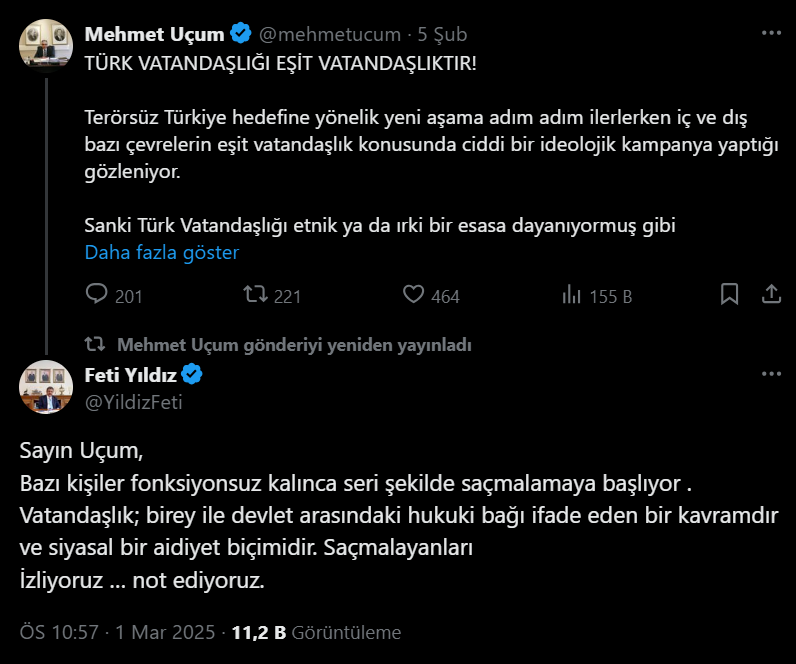The image size is (796, 664).
Task: Bookmark Mehmet Uçum's post
Action: (730, 295)
